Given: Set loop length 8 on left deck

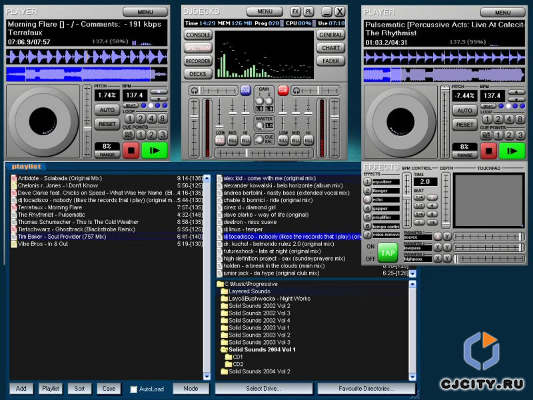Looking at the screenshot, I should (162, 119).
